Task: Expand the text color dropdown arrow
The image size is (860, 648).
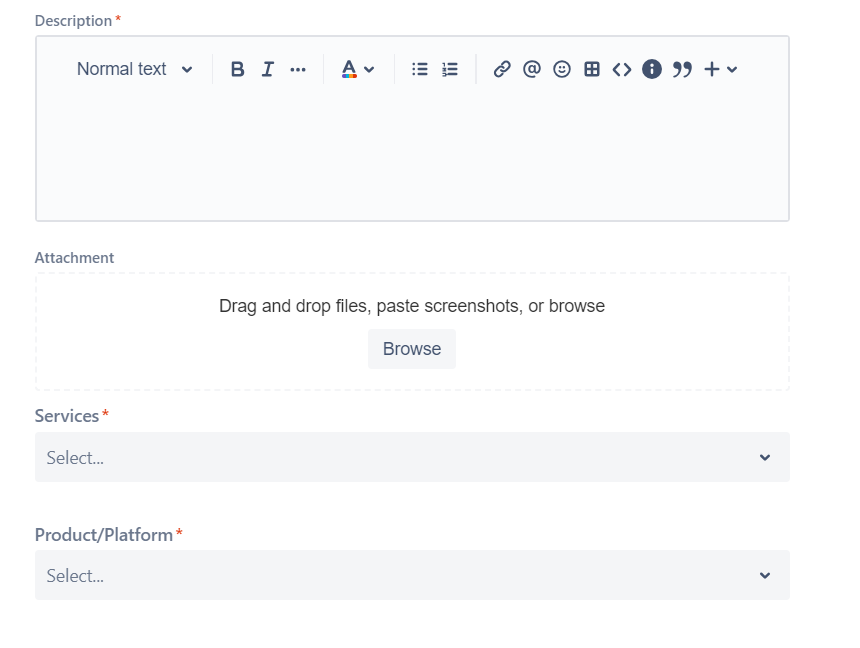Action: point(369,70)
